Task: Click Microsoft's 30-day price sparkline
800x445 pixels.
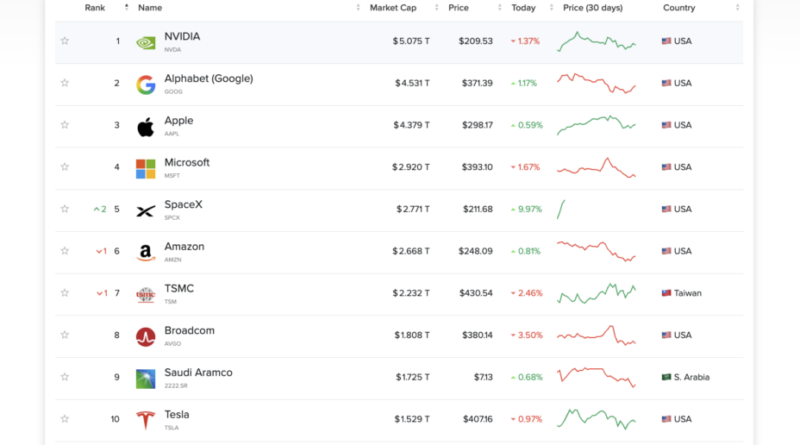Action: [596, 167]
